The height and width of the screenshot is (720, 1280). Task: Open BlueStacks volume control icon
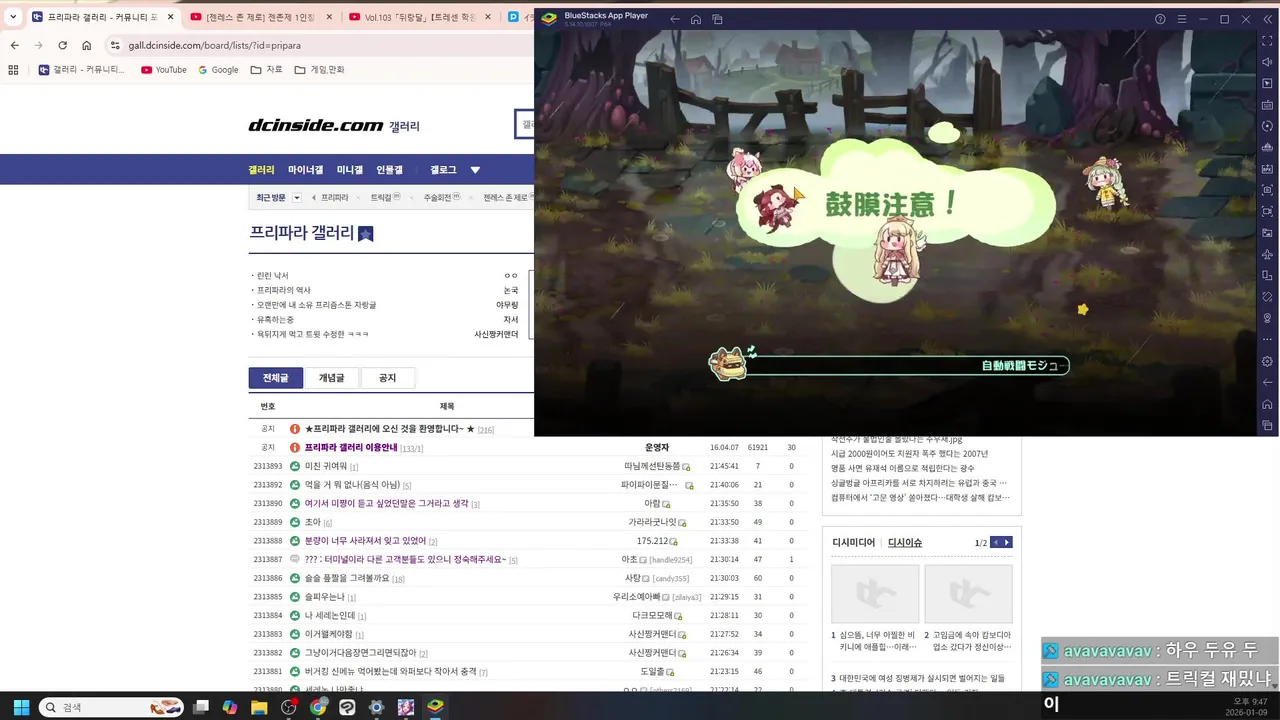[x=1267, y=62]
